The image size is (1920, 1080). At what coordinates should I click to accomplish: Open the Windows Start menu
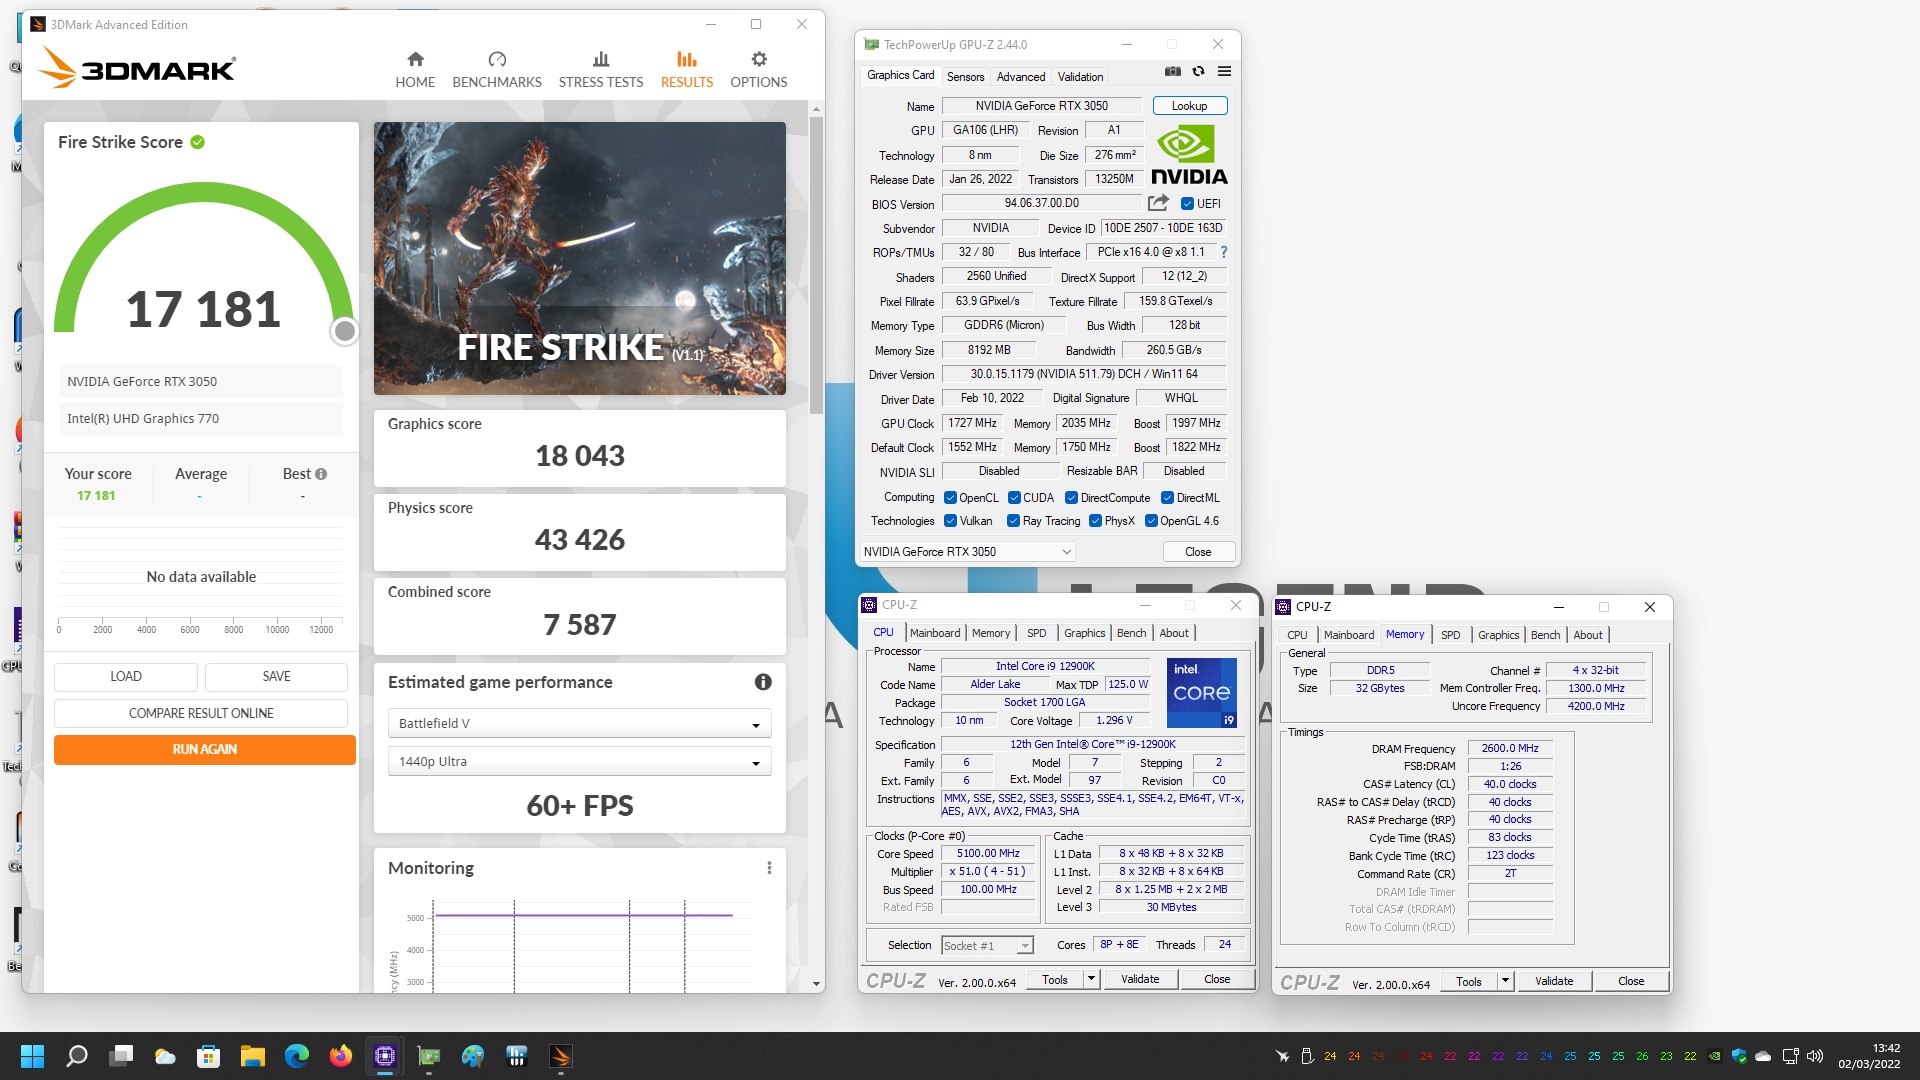pyautogui.click(x=32, y=1056)
